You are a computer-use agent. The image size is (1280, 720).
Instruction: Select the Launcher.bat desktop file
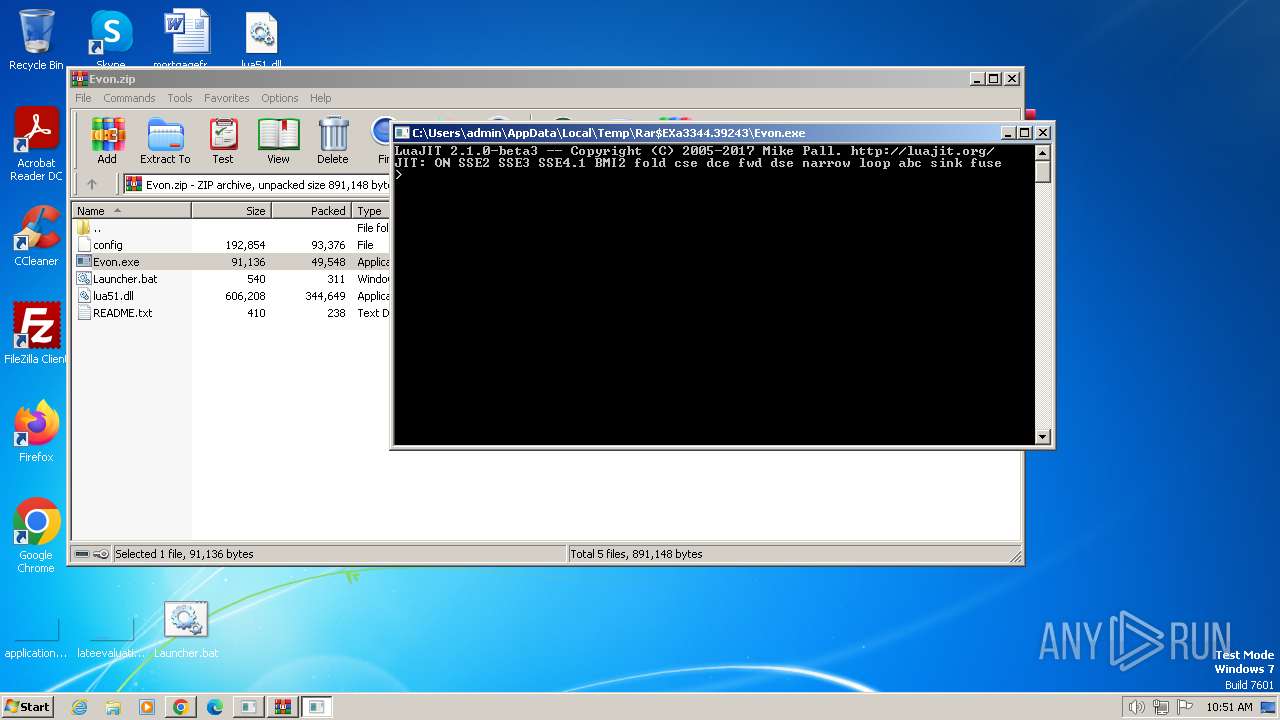click(x=186, y=630)
